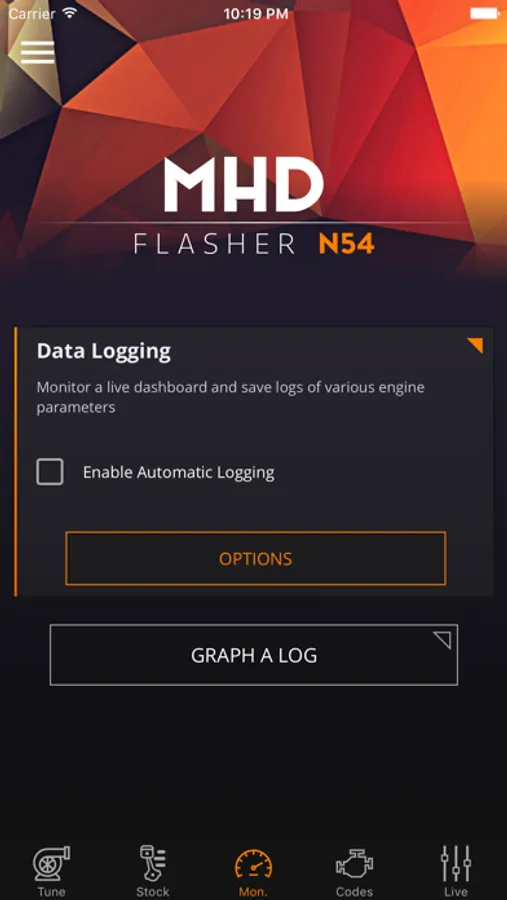Tap the battery indicator icon
Image resolution: width=507 pixels, height=900 pixels.
485,13
